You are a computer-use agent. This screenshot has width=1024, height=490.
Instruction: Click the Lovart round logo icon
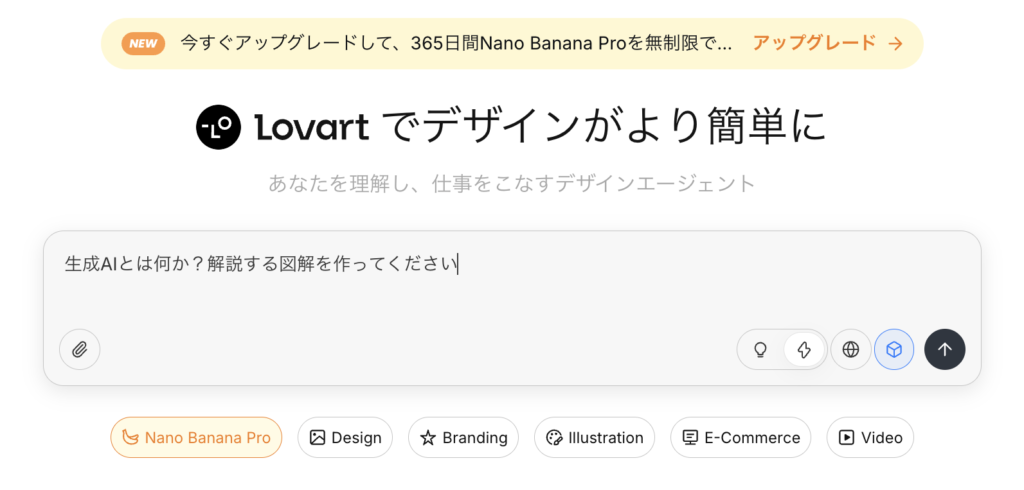(219, 127)
